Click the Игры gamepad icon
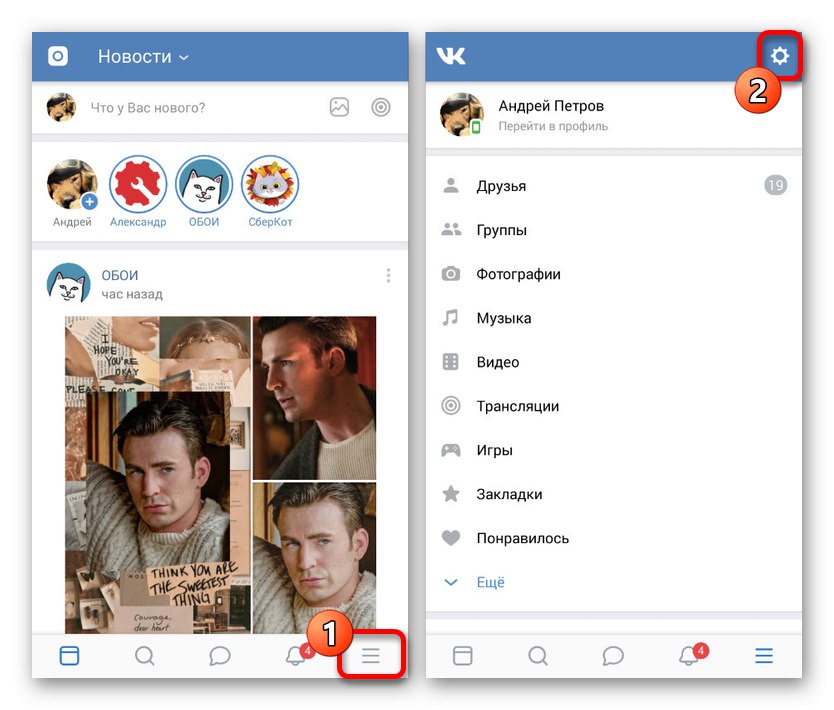 (451, 450)
